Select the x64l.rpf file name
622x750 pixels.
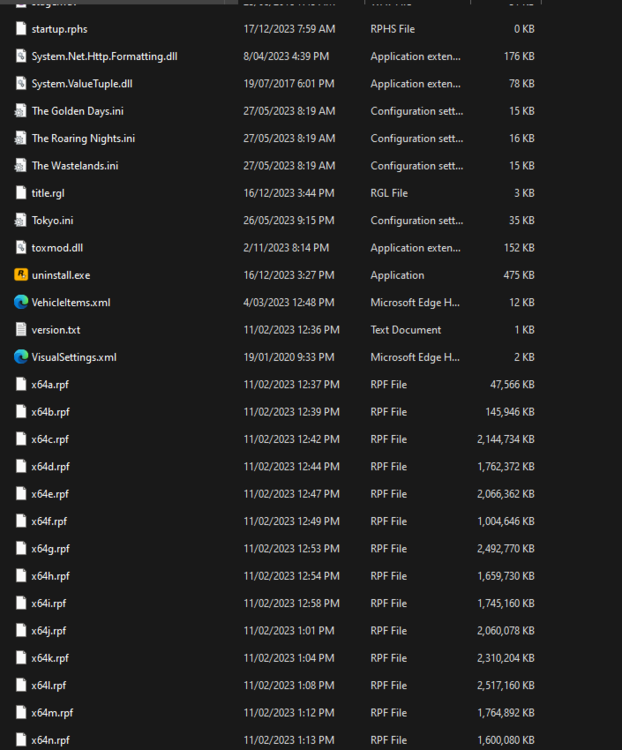(49, 685)
